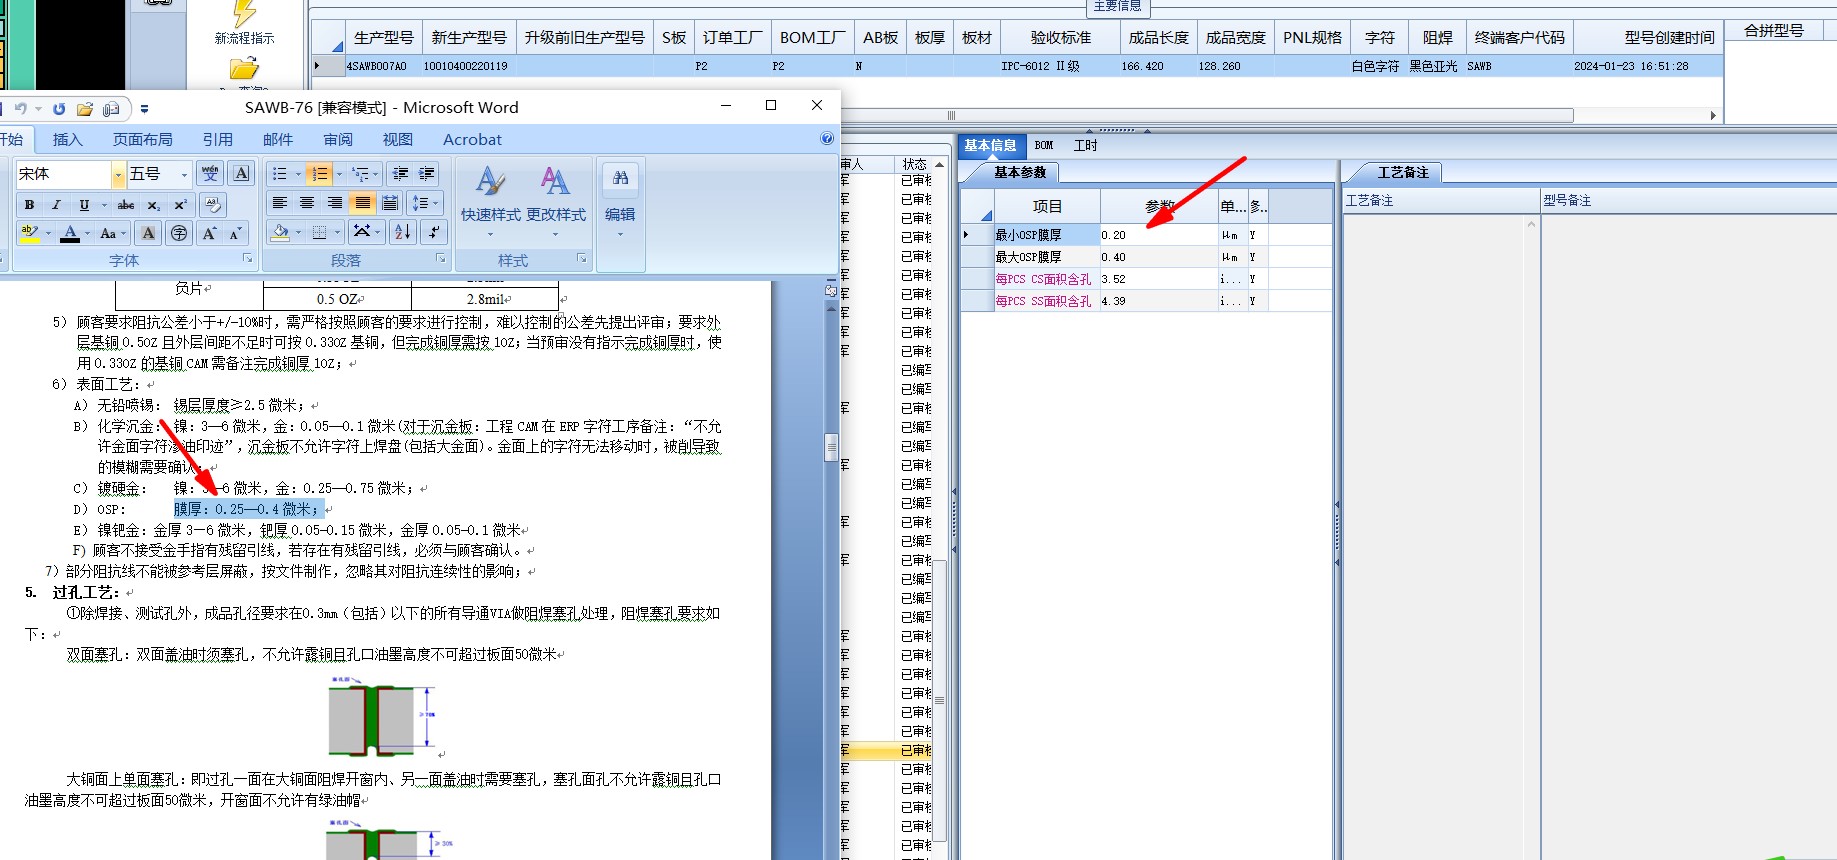Open the customize quick access toolbar dropdown

144,108
